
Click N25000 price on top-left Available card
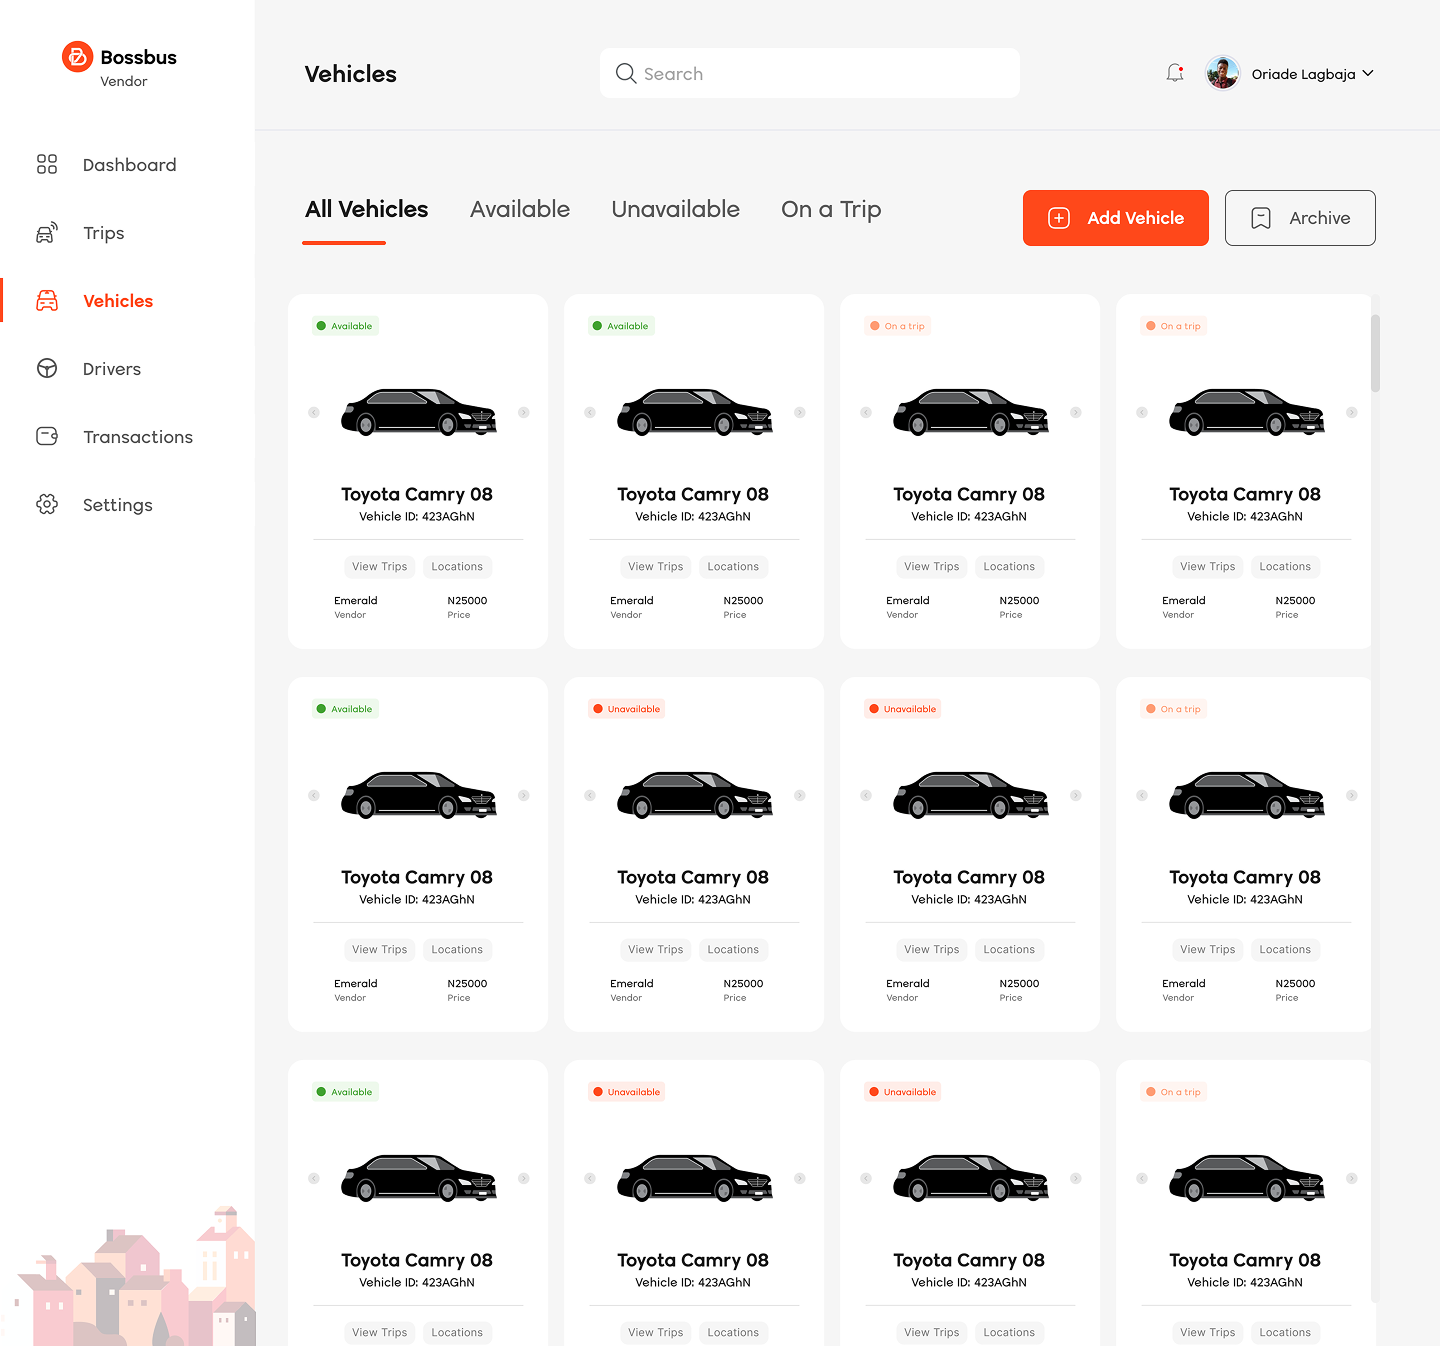pos(467,601)
